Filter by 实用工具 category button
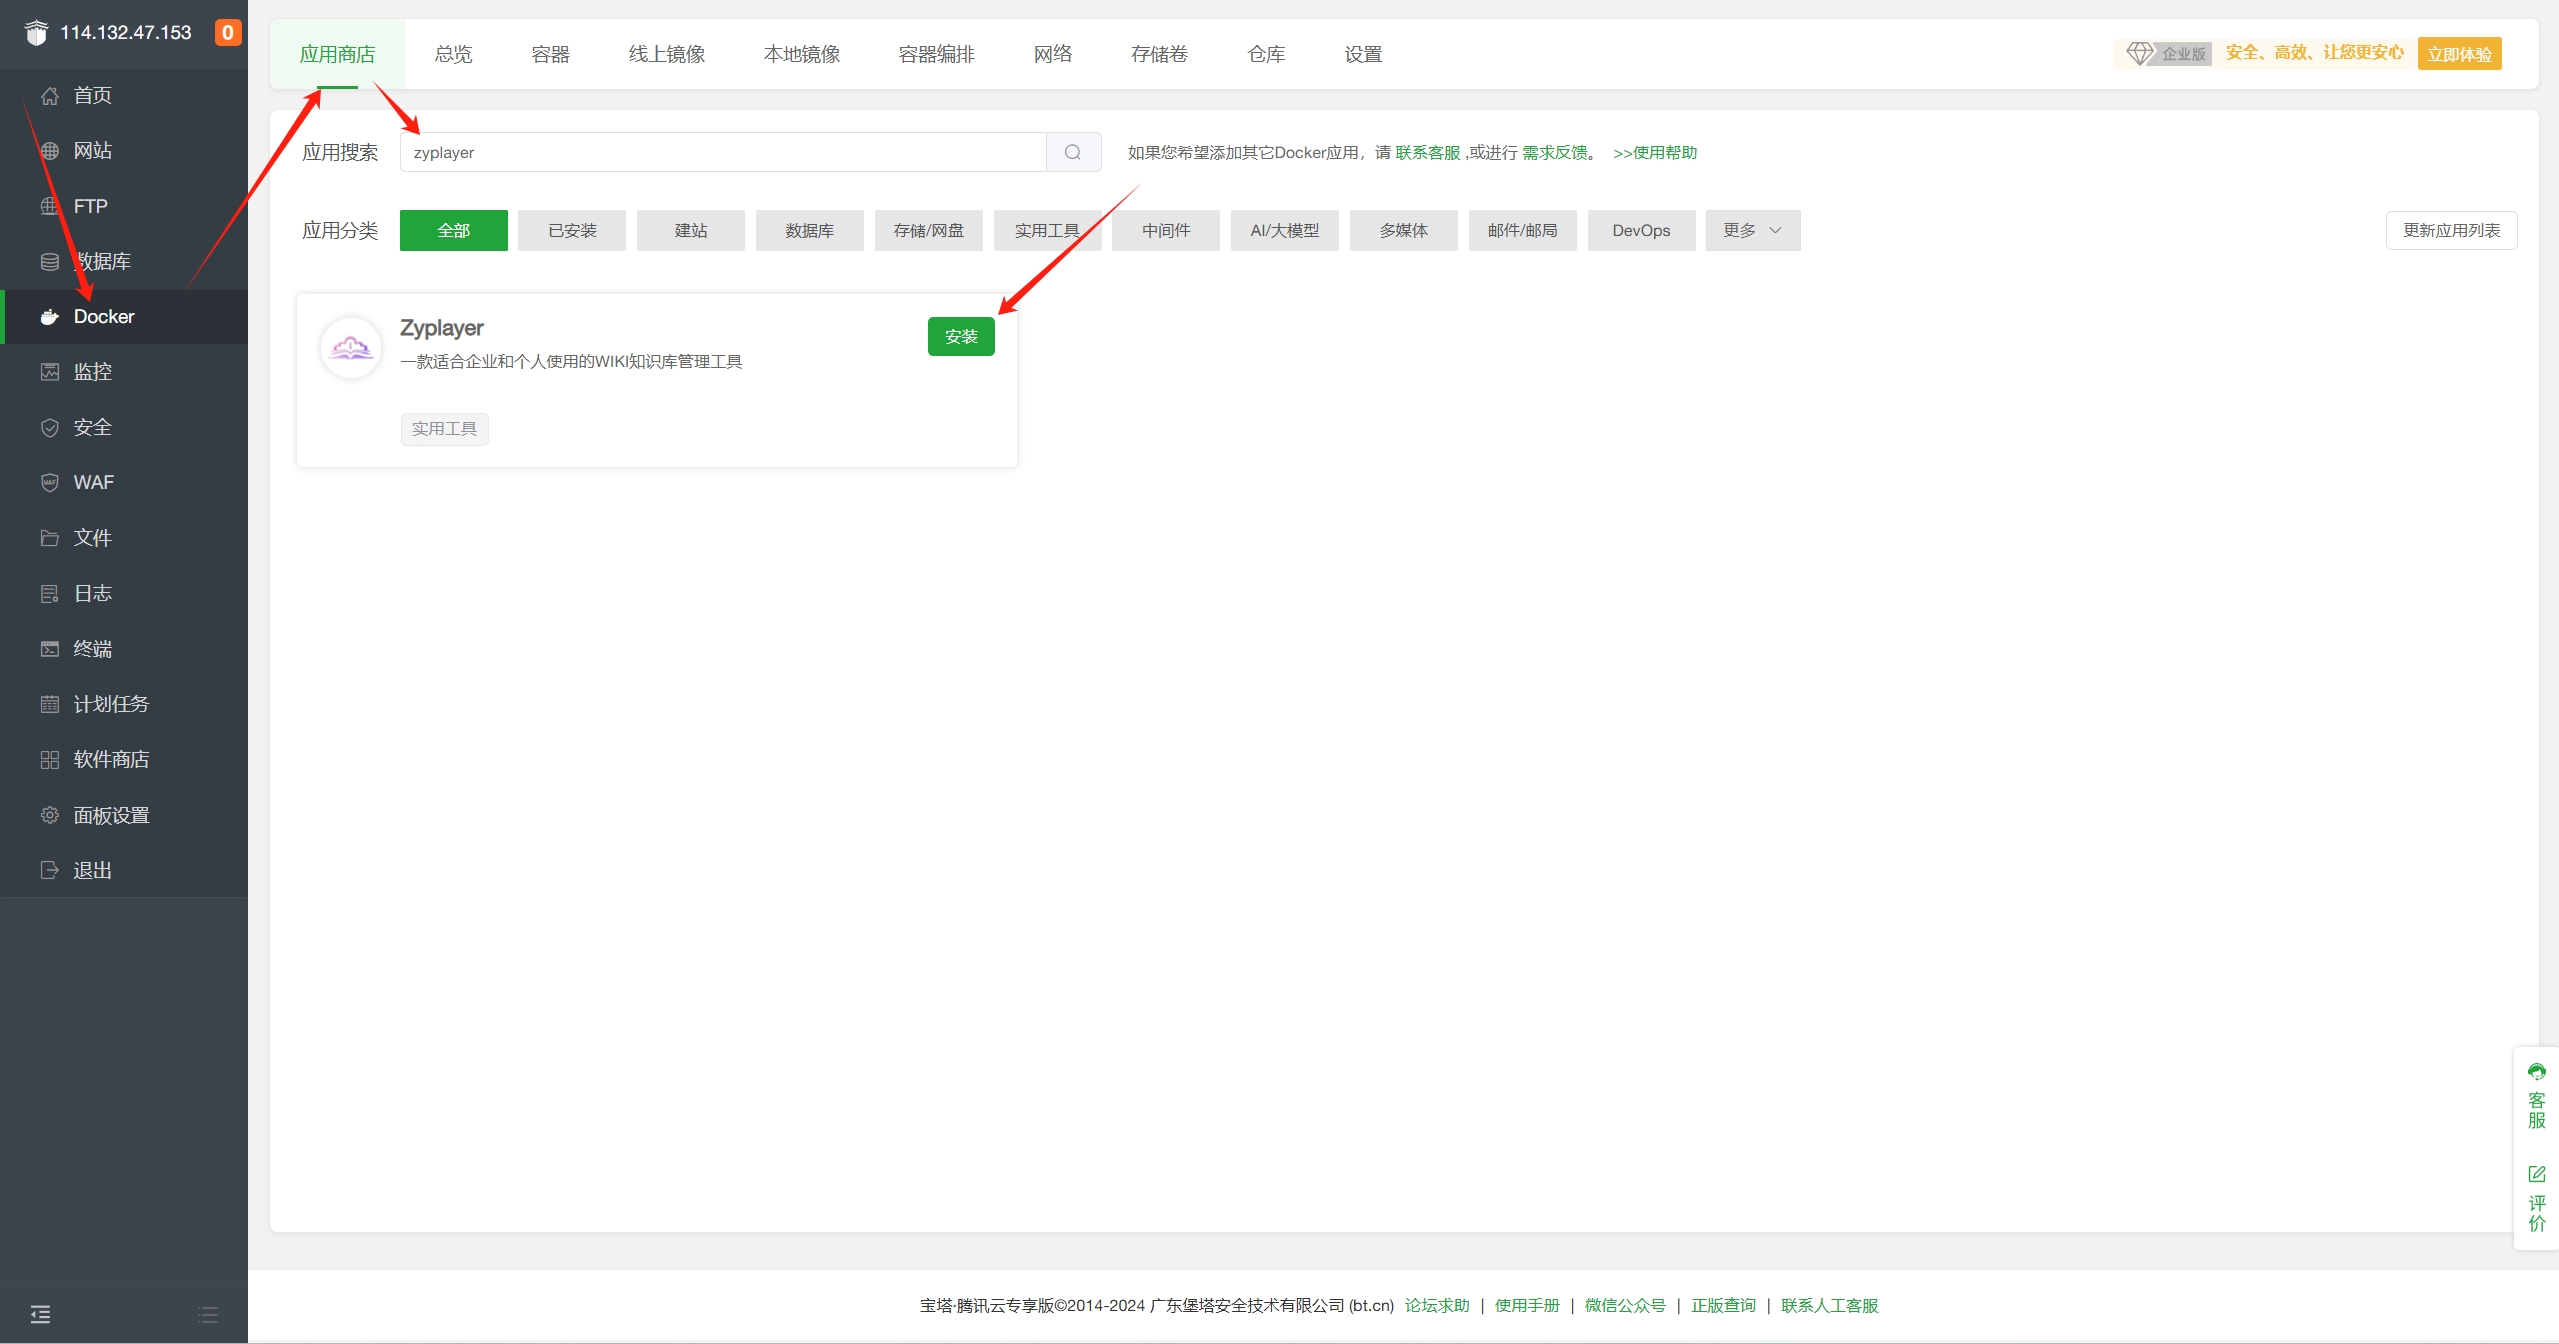The image size is (2559, 1344). point(1047,230)
